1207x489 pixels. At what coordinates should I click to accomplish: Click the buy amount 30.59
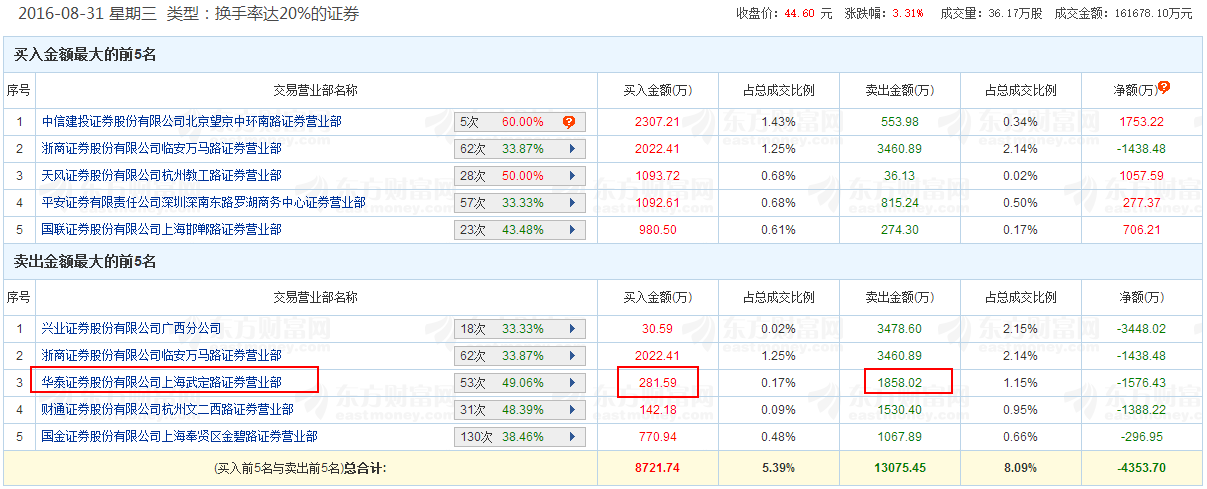(x=657, y=328)
